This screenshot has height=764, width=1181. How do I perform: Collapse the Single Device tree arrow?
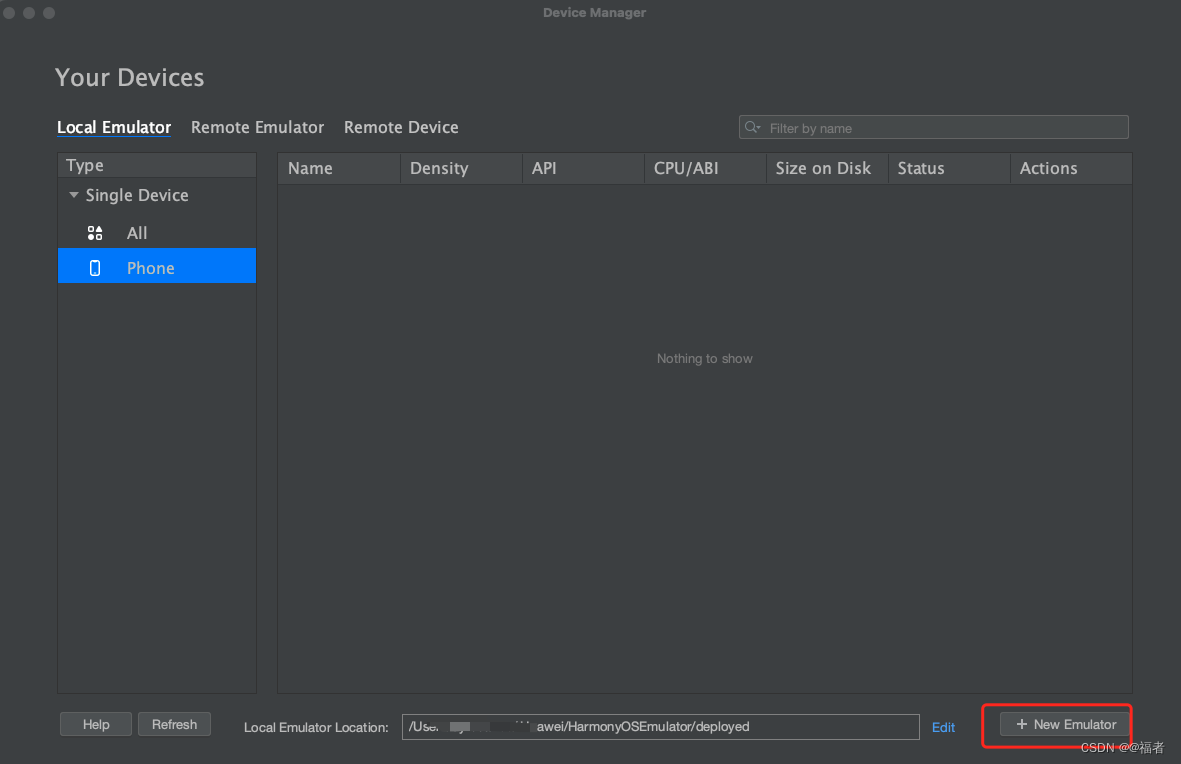click(74, 195)
